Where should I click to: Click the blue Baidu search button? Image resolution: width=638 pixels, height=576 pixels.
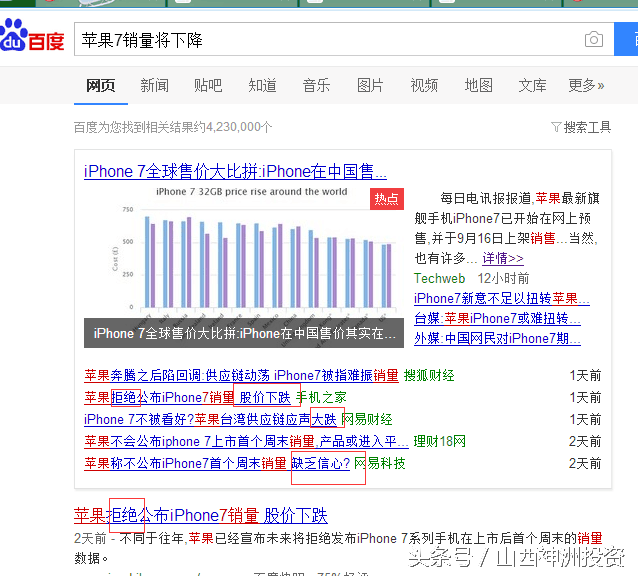(x=626, y=39)
